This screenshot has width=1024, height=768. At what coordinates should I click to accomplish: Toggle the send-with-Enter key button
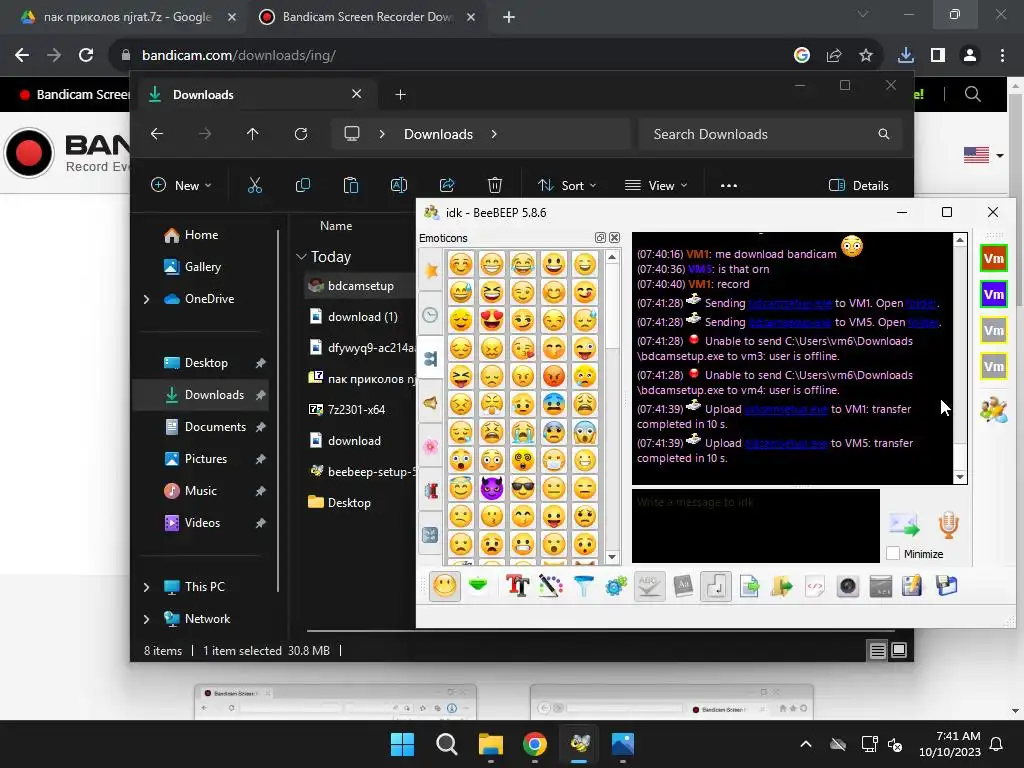point(716,586)
